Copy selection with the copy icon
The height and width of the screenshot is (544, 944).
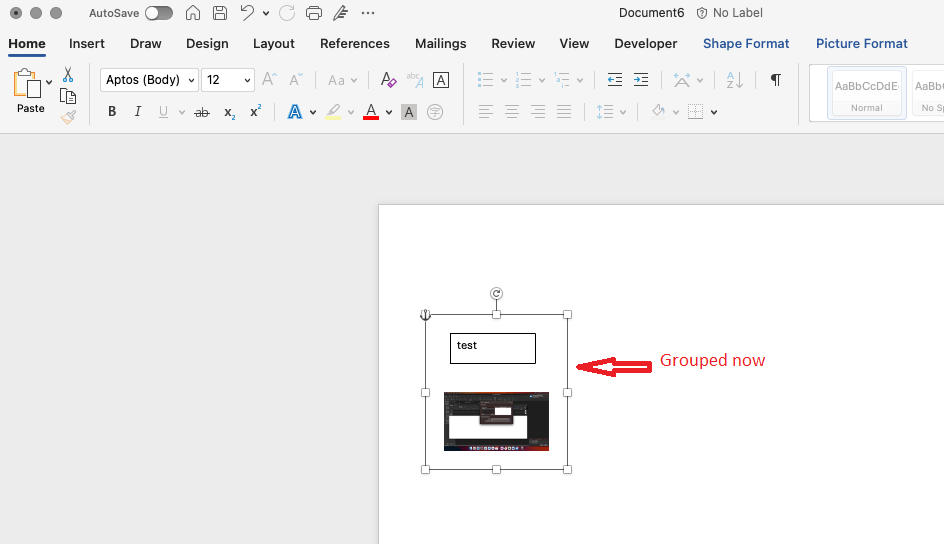coord(68,96)
